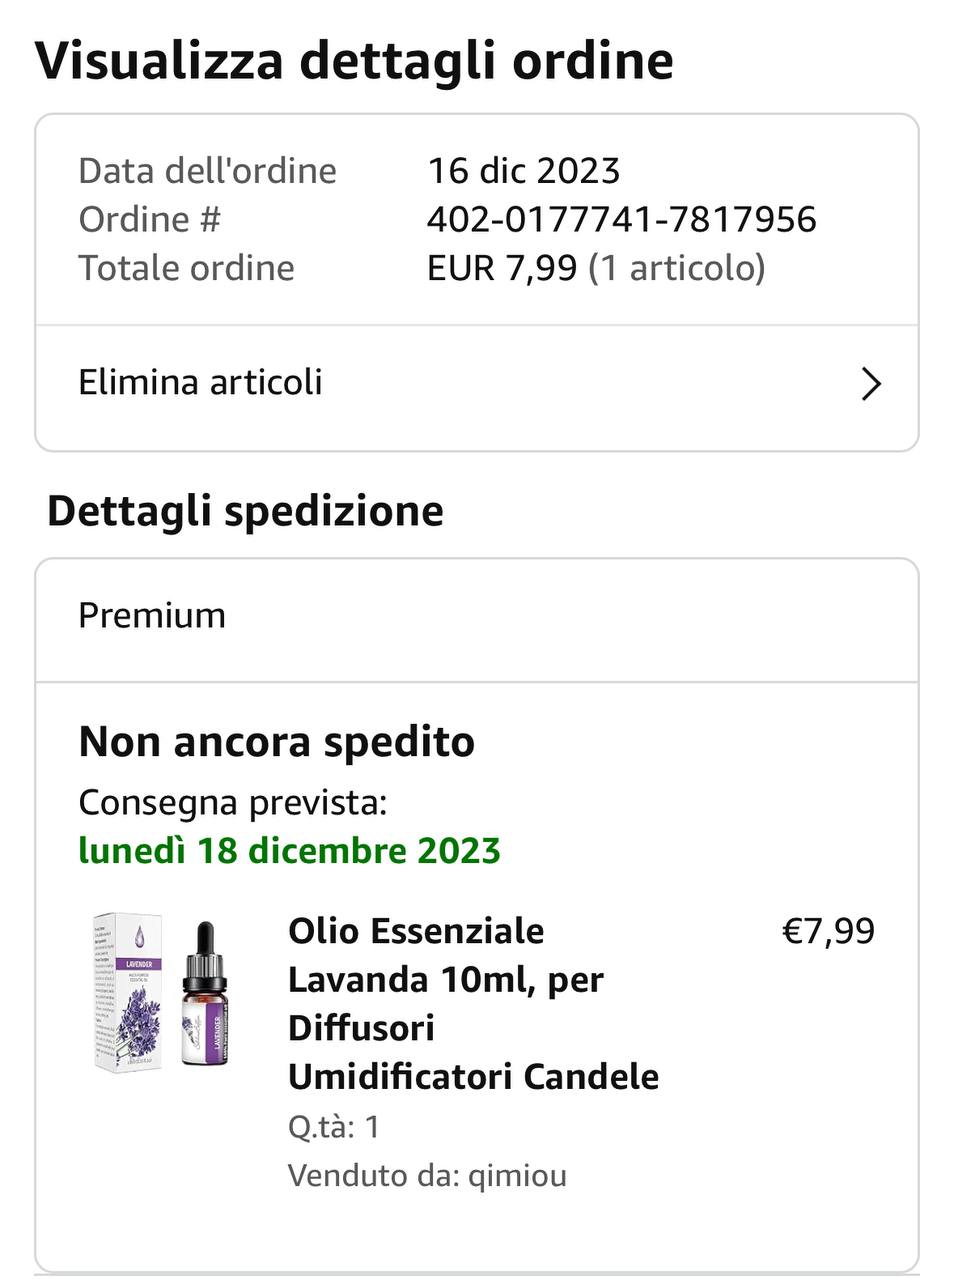Tap the Visualizza dettagli ordine page title

[354, 61]
